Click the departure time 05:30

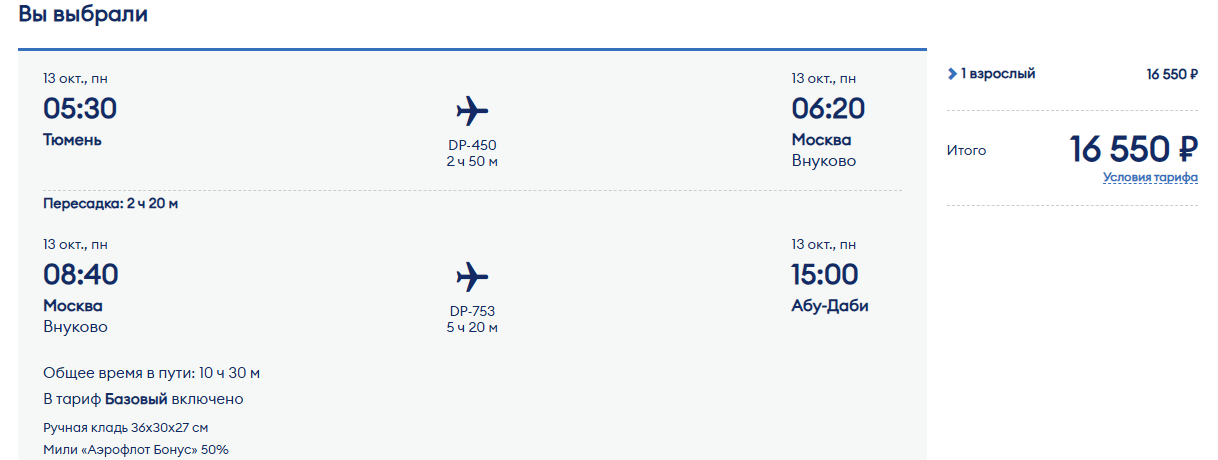pyautogui.click(x=80, y=108)
